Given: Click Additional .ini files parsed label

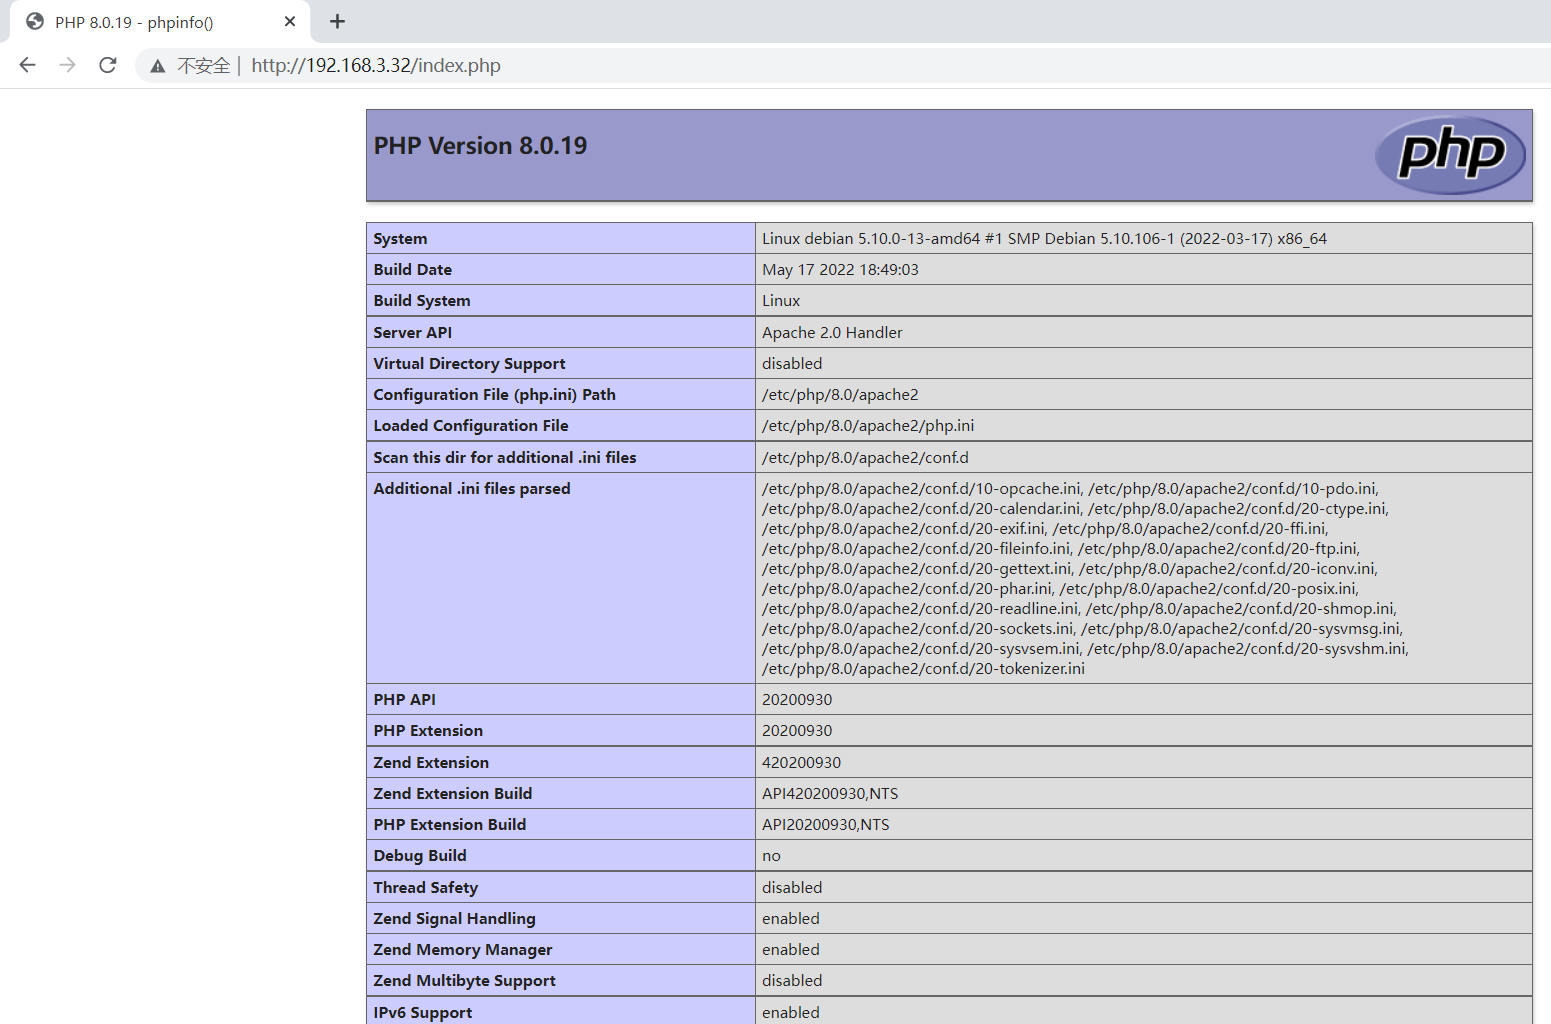Looking at the screenshot, I should coord(472,489).
